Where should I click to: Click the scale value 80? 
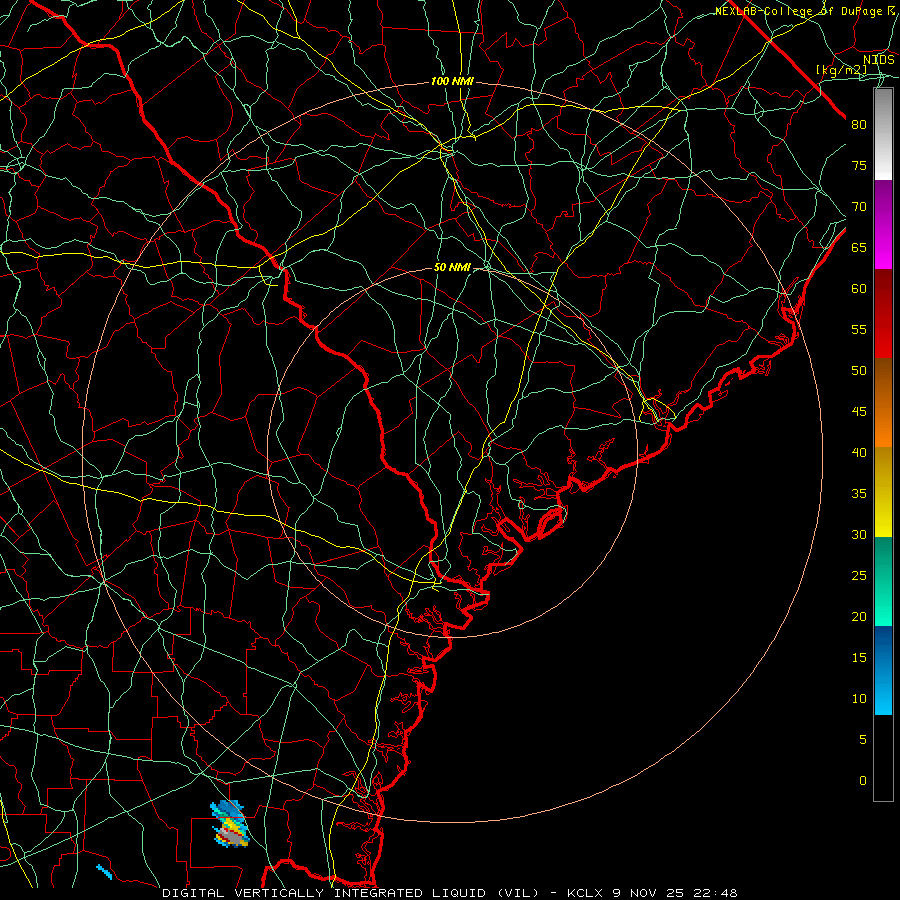tap(859, 125)
